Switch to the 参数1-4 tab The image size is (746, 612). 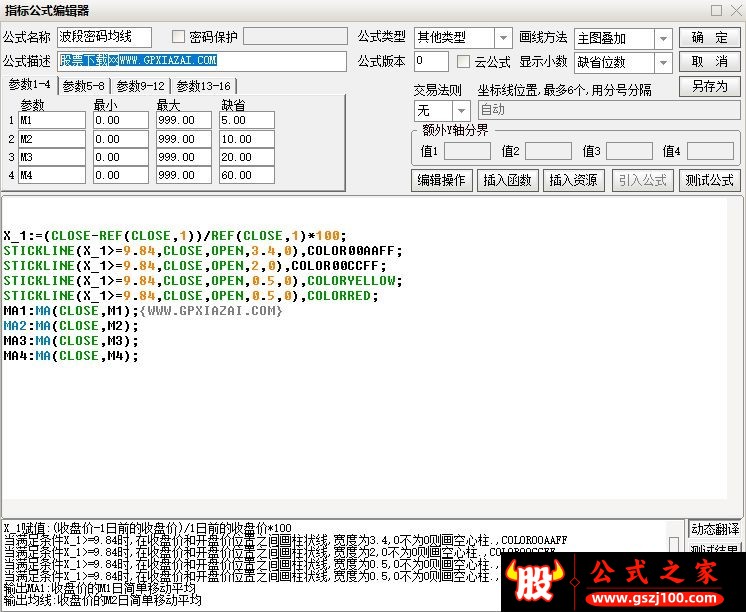[29, 85]
